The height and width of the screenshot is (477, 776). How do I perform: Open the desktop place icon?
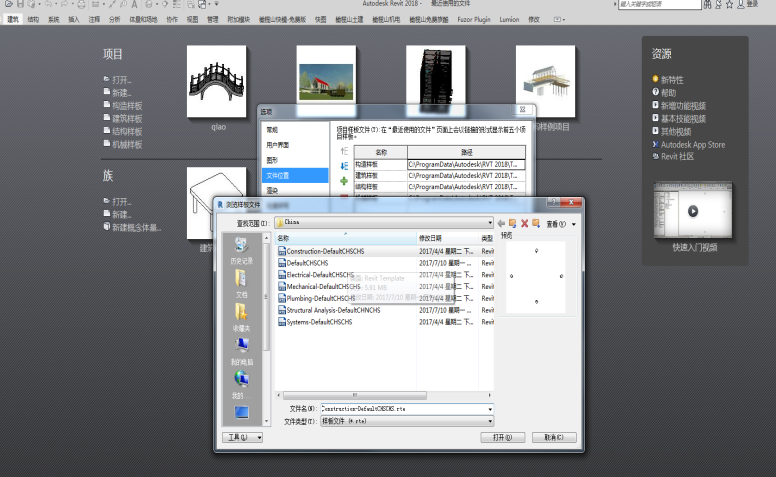242,412
